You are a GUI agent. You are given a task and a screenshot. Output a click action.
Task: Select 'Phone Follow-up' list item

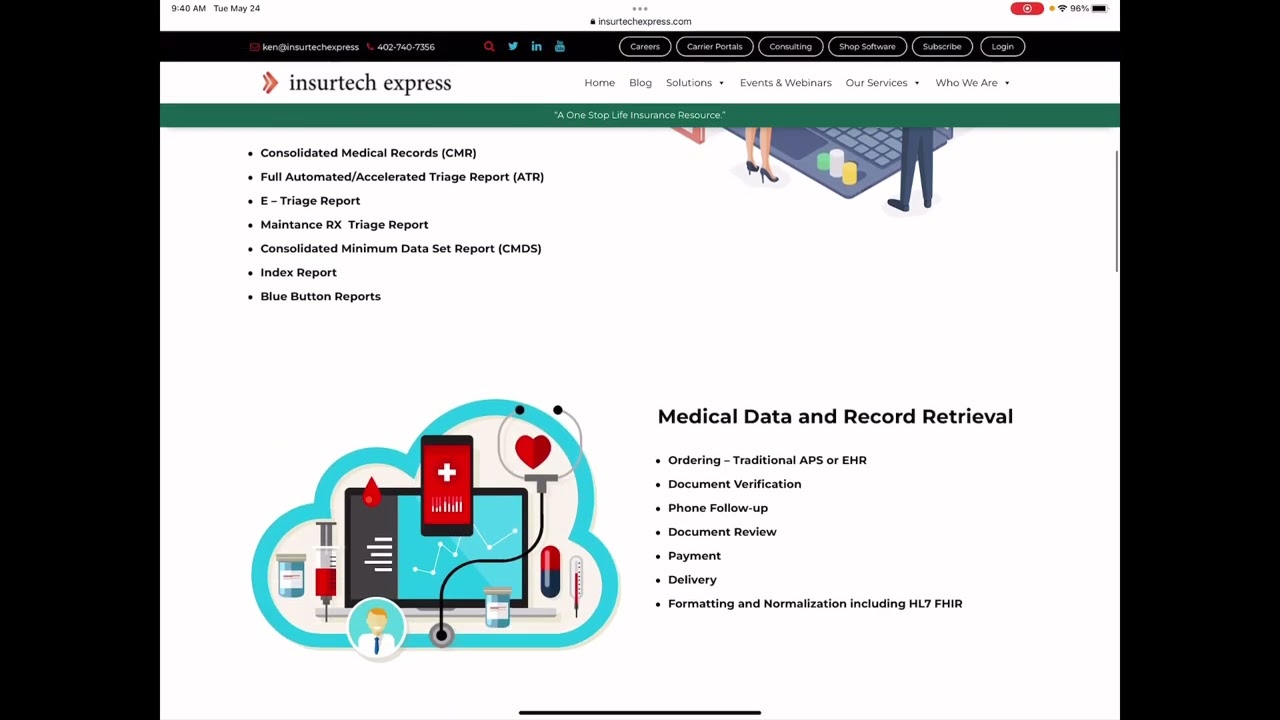pyautogui.click(x=718, y=508)
